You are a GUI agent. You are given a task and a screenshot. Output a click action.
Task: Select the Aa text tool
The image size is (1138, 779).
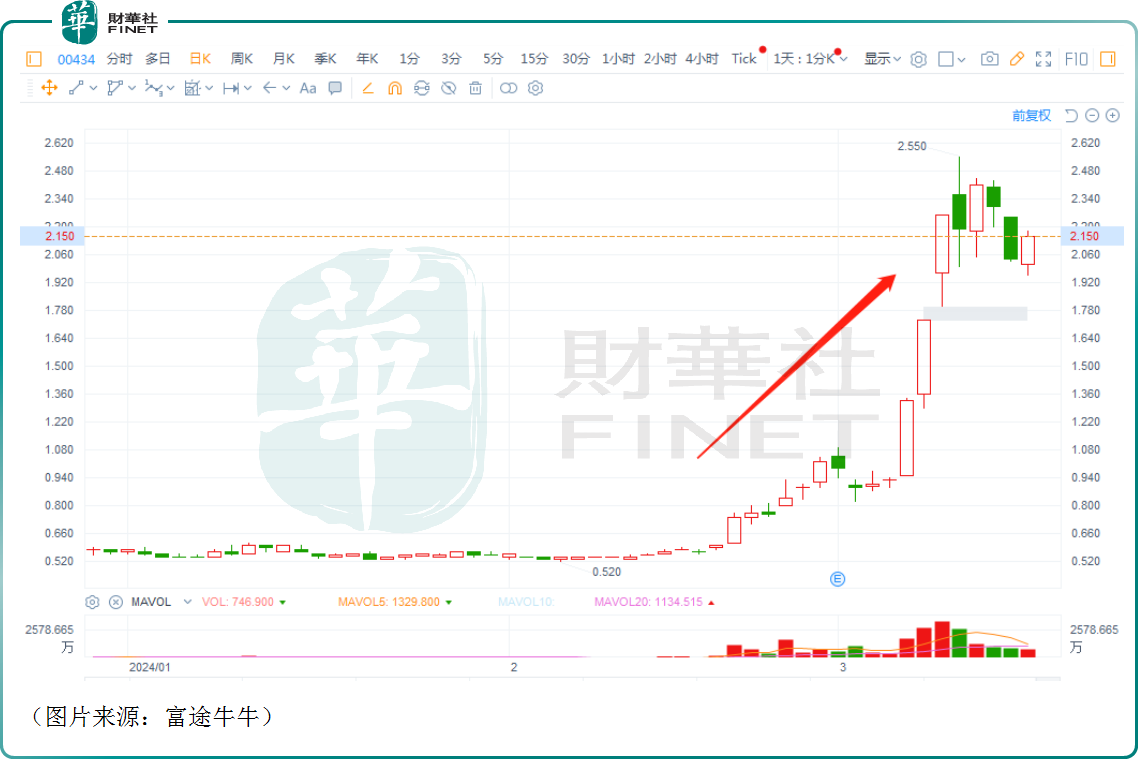point(308,88)
